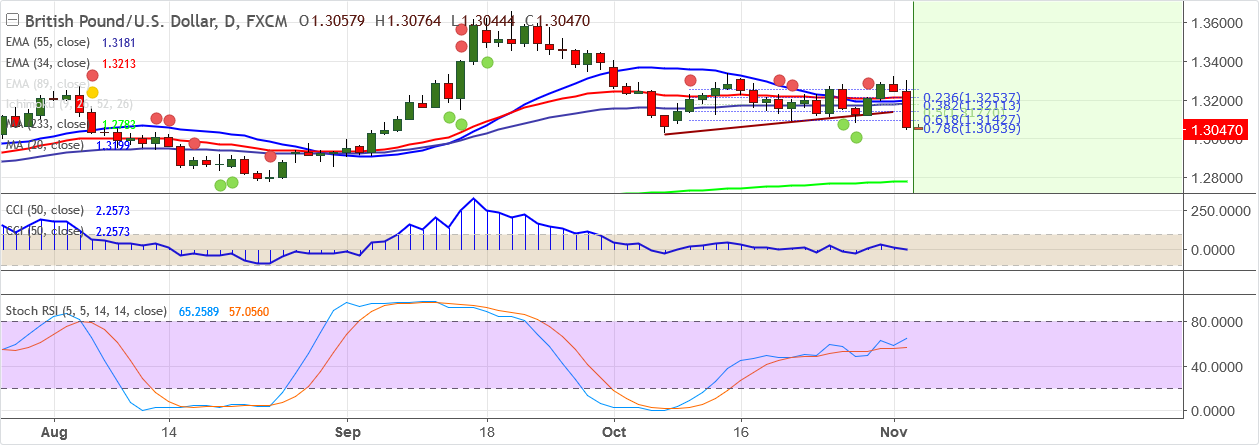Select the hidden EMA (89, close) legend
The width and height of the screenshot is (1259, 445).
pos(47,83)
